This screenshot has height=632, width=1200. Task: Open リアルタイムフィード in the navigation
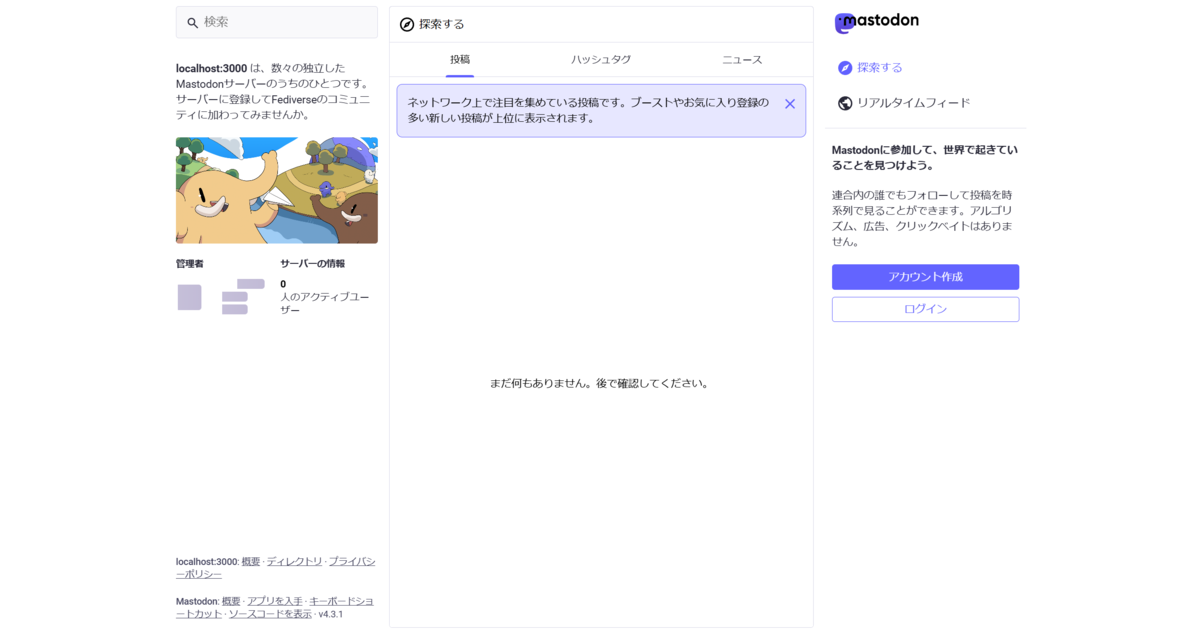[x=904, y=103]
